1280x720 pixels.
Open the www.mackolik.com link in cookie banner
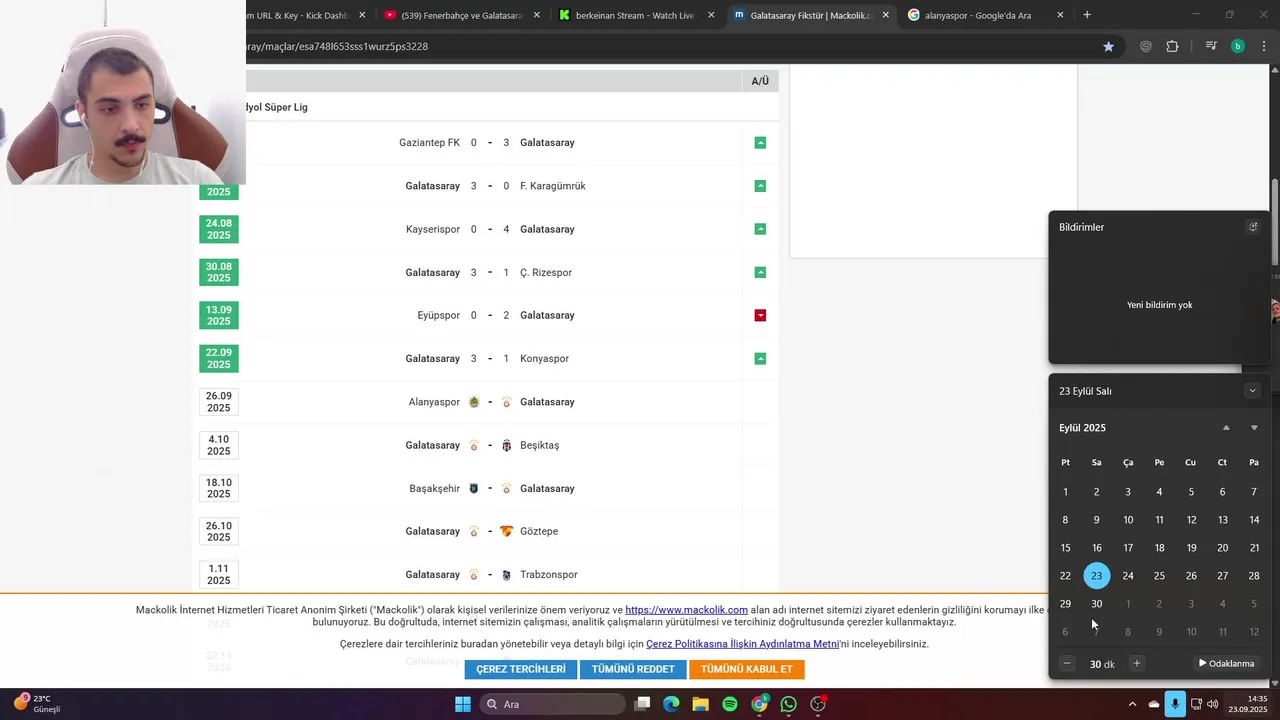pos(686,610)
